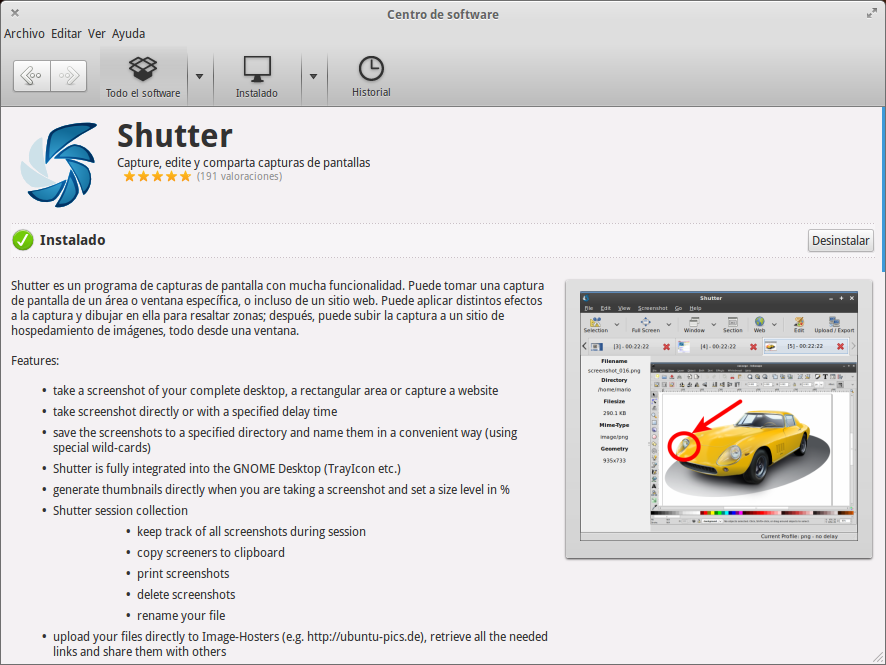Screen dimensions: 886x665
Task: Click the green Instalado checkmark icon
Action: pos(22,240)
